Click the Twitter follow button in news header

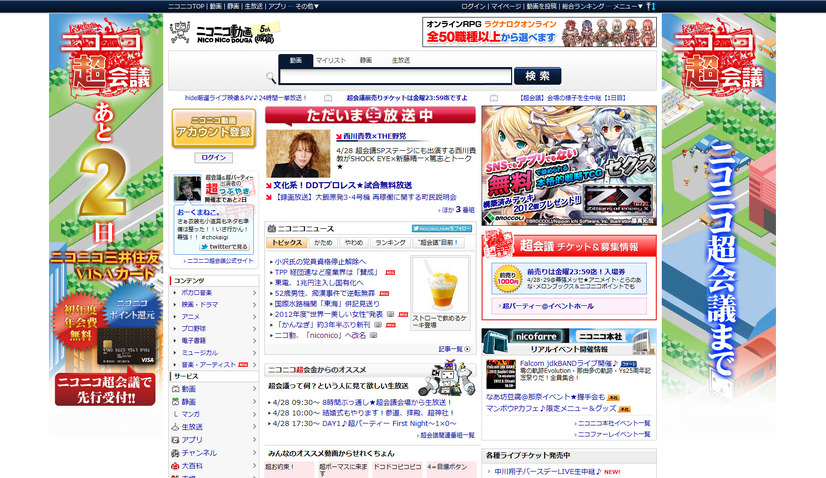(441, 228)
